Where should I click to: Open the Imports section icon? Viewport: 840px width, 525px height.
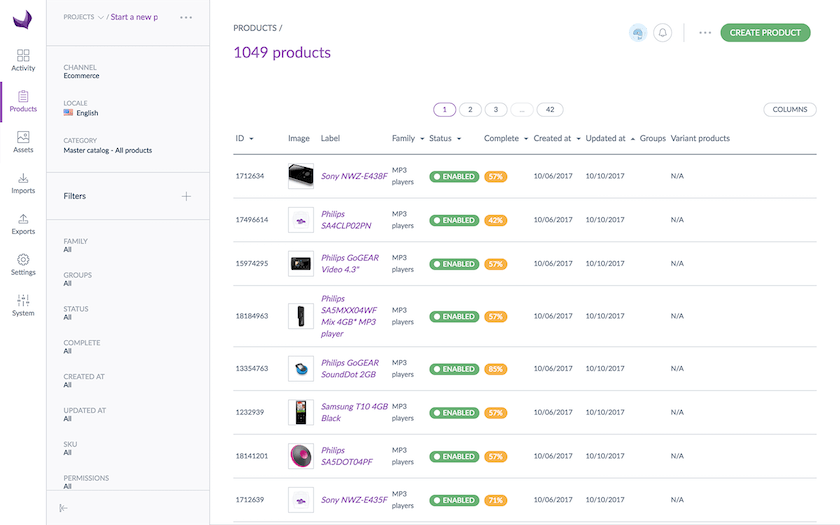pyautogui.click(x=23, y=178)
